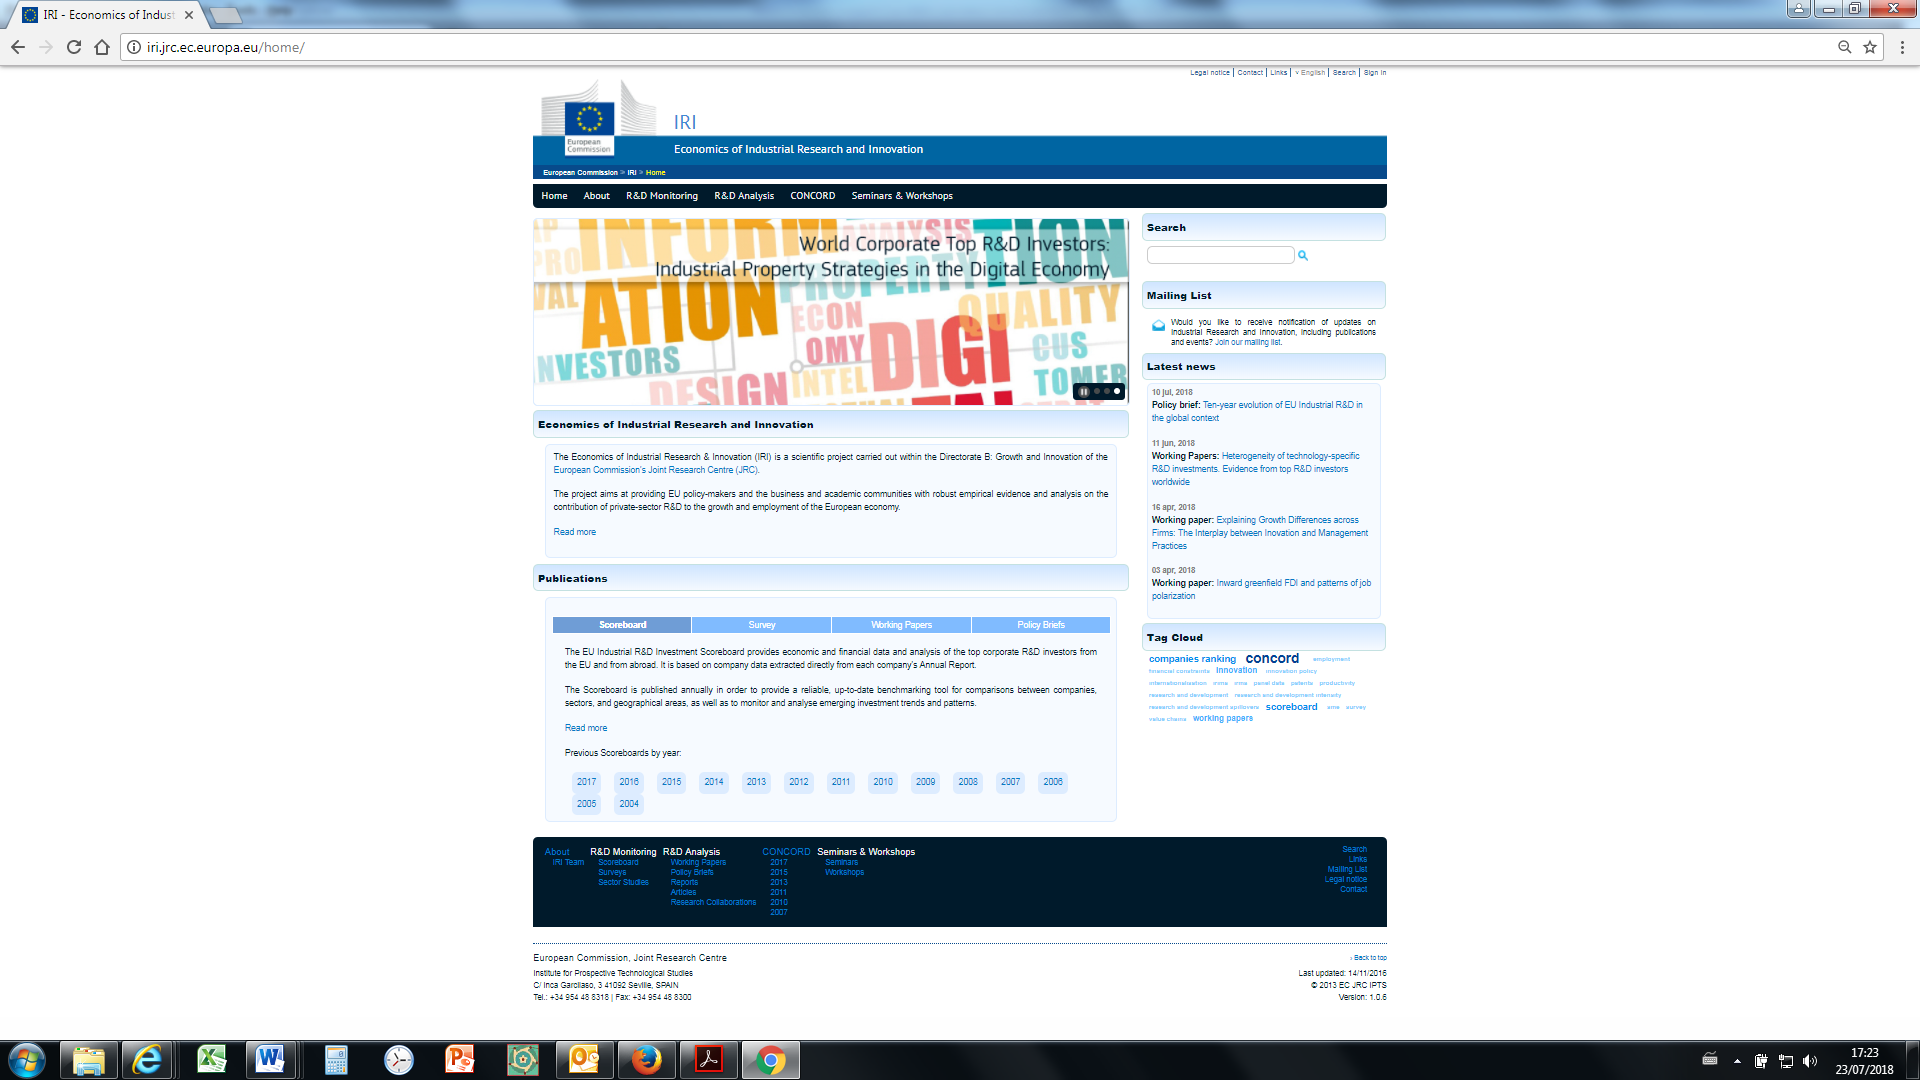Switch to first banner slide dot
This screenshot has height=1080, width=1920.
point(1097,391)
